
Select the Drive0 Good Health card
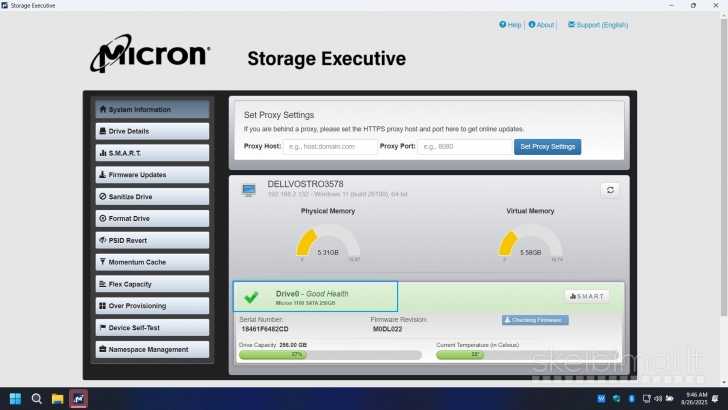315,296
